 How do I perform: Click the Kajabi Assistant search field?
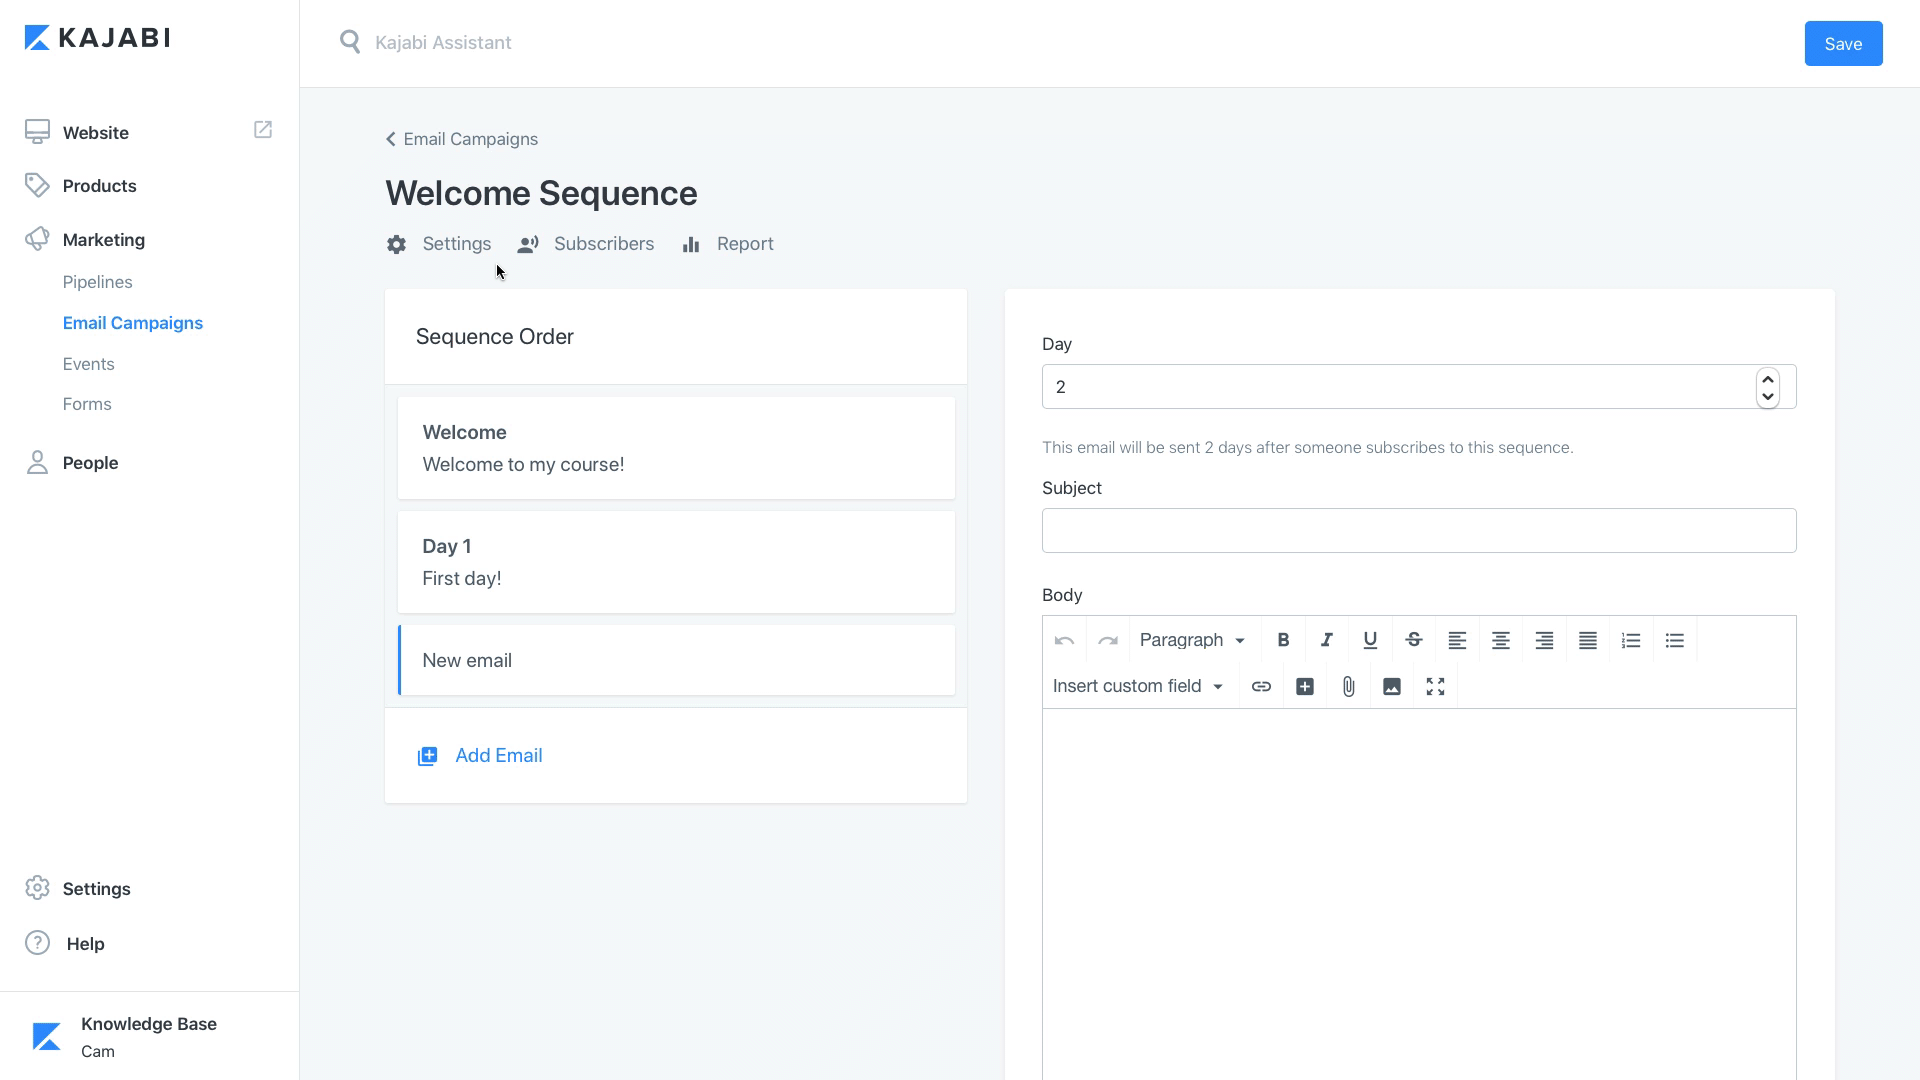pyautogui.click(x=443, y=42)
